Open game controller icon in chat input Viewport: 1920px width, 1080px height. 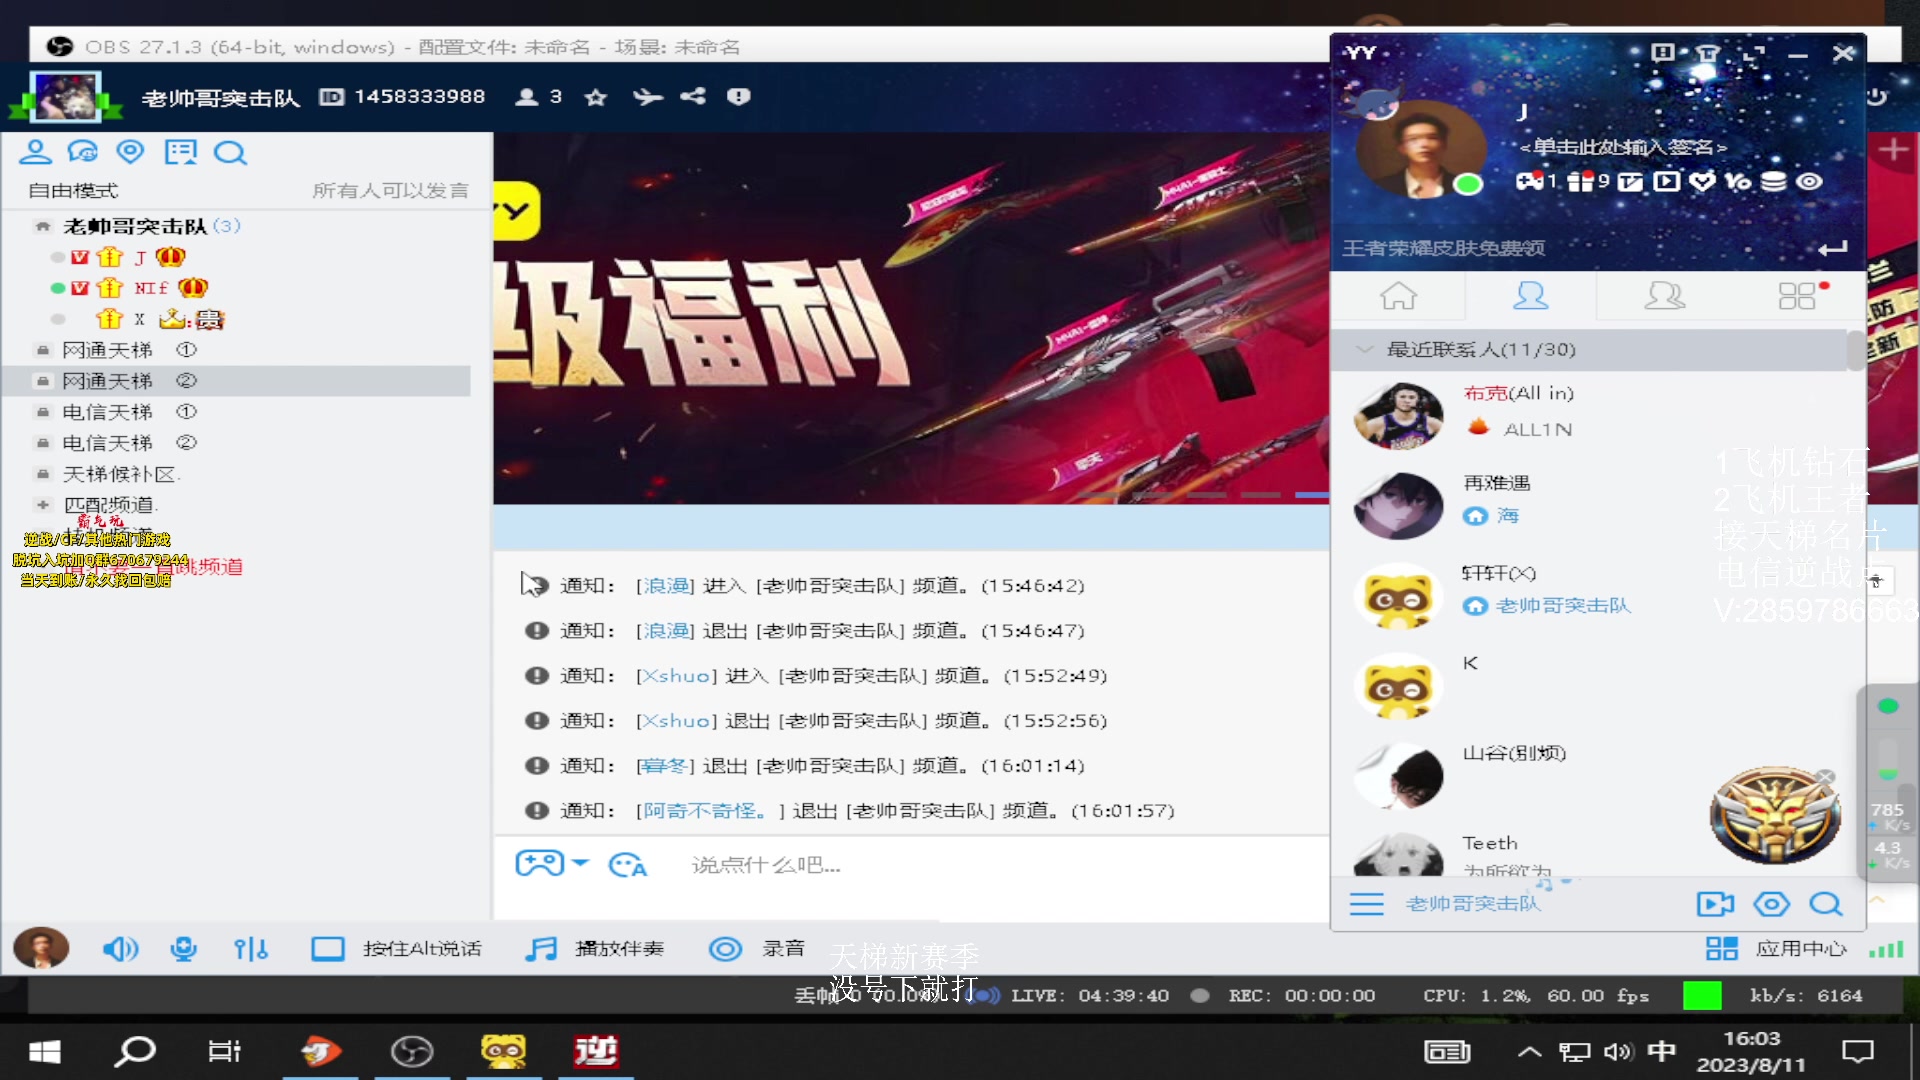(540, 863)
